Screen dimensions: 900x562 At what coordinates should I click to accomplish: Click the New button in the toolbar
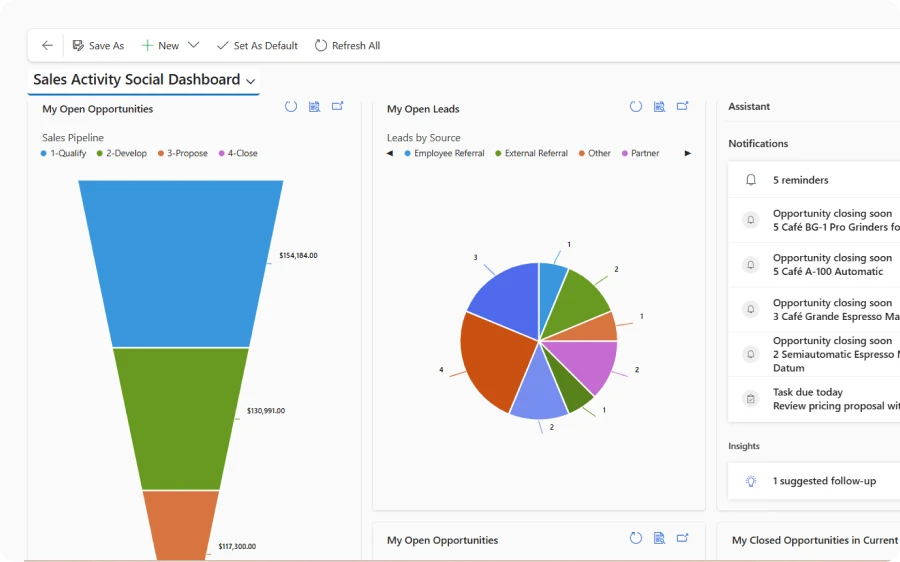click(x=160, y=45)
